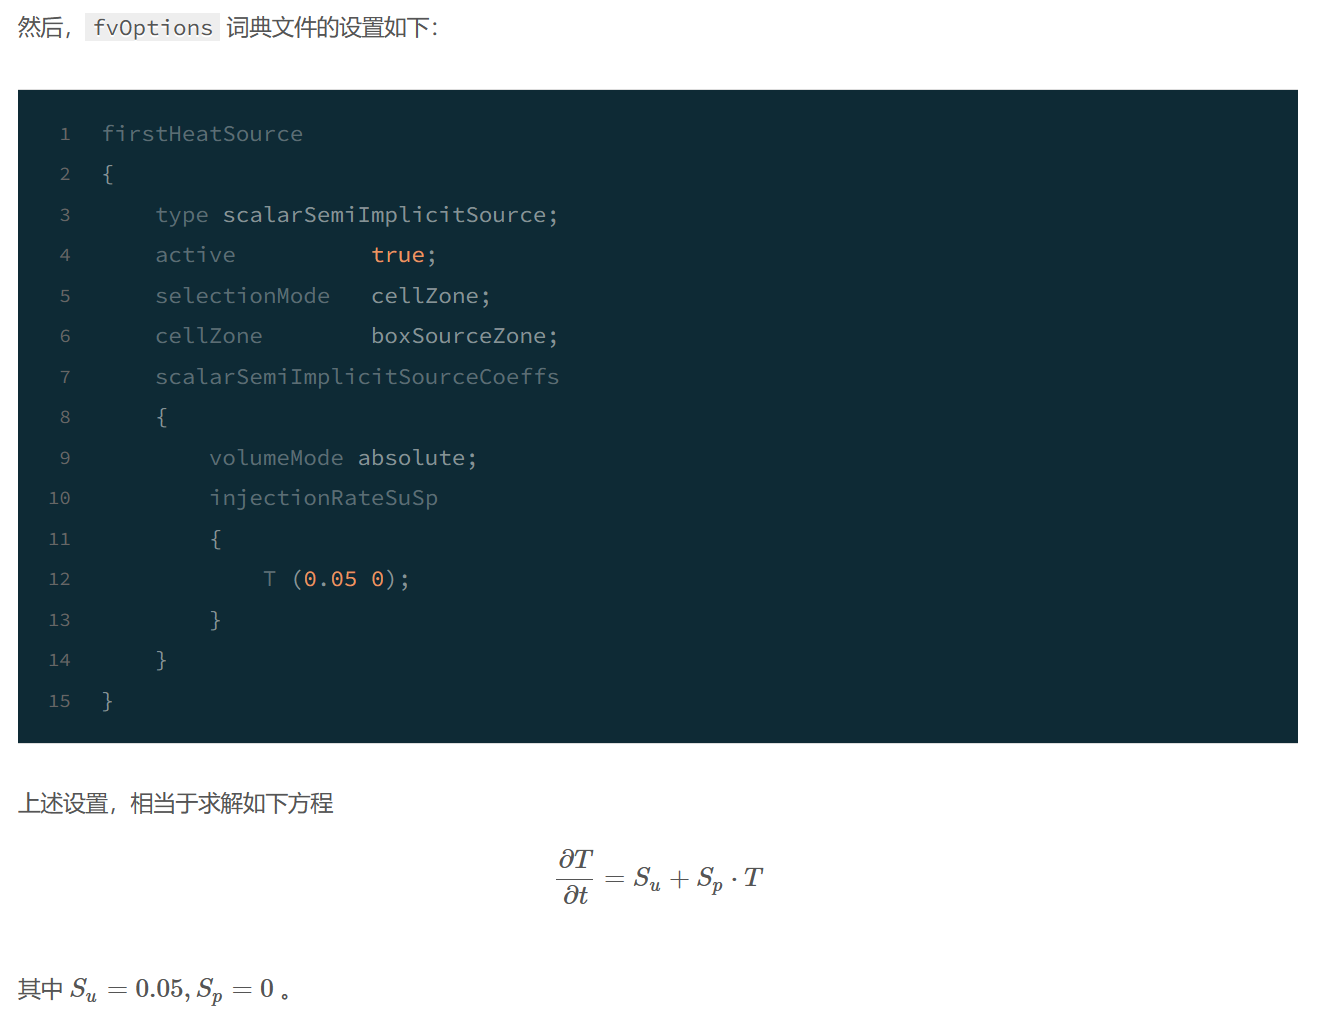Click line number 1 in the gutter
The width and height of the screenshot is (1317, 1011).
point(65,134)
